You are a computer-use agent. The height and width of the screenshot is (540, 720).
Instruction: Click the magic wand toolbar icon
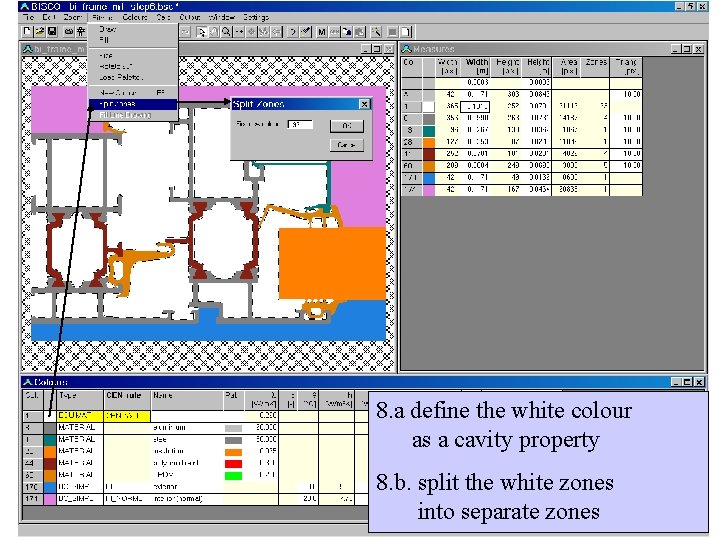point(376,32)
